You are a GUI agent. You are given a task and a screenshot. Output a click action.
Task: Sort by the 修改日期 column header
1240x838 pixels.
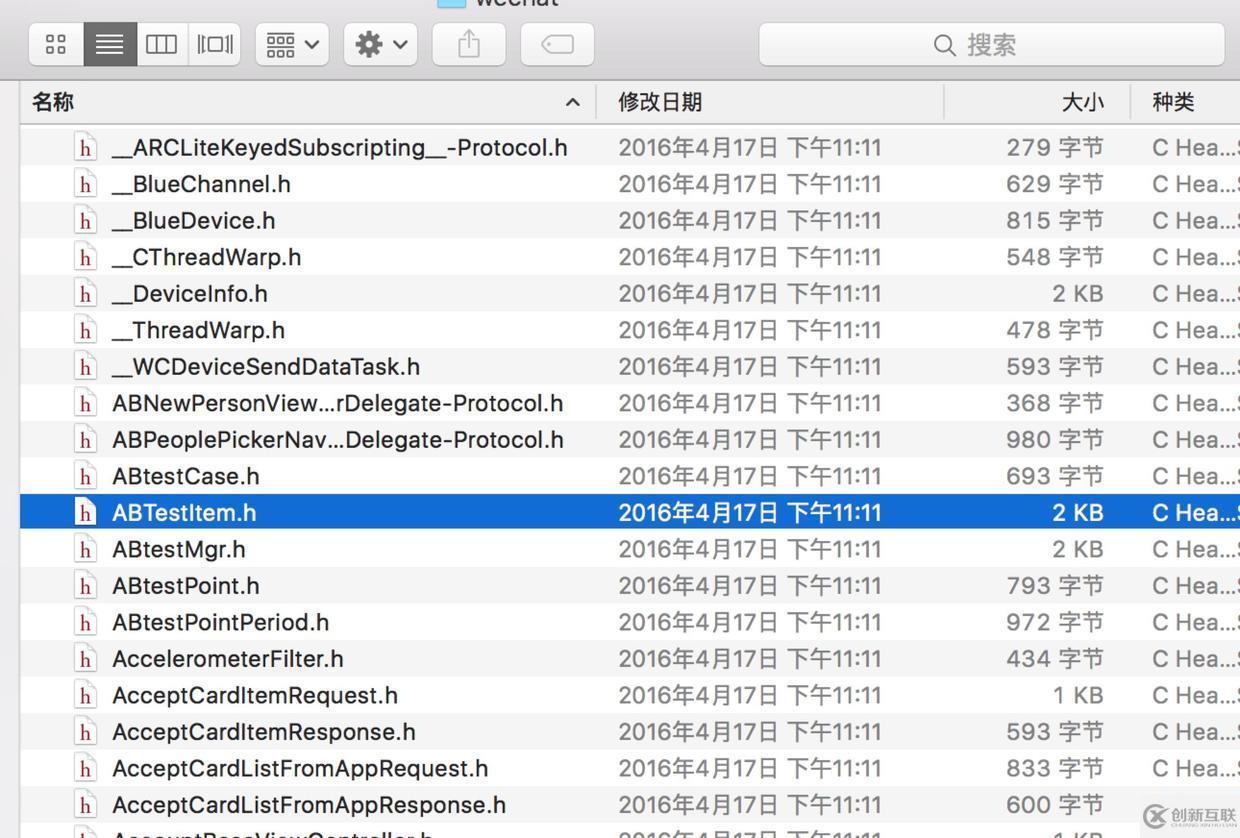660,102
